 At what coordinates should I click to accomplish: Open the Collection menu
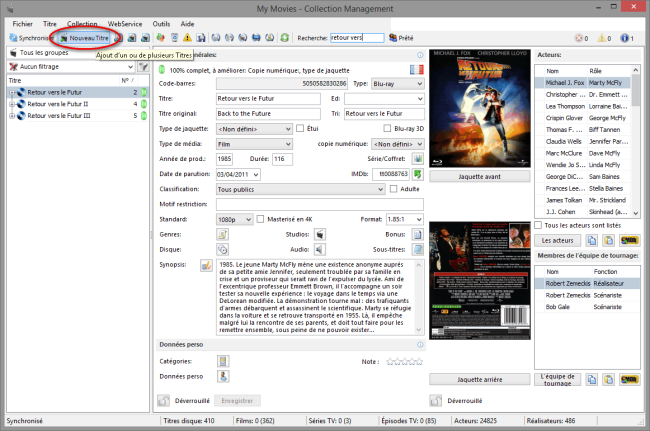point(82,24)
